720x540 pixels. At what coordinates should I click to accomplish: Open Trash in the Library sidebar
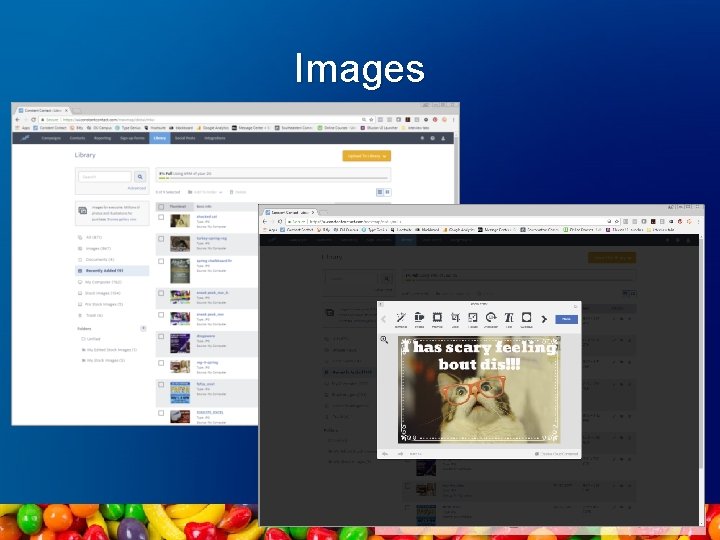91,315
